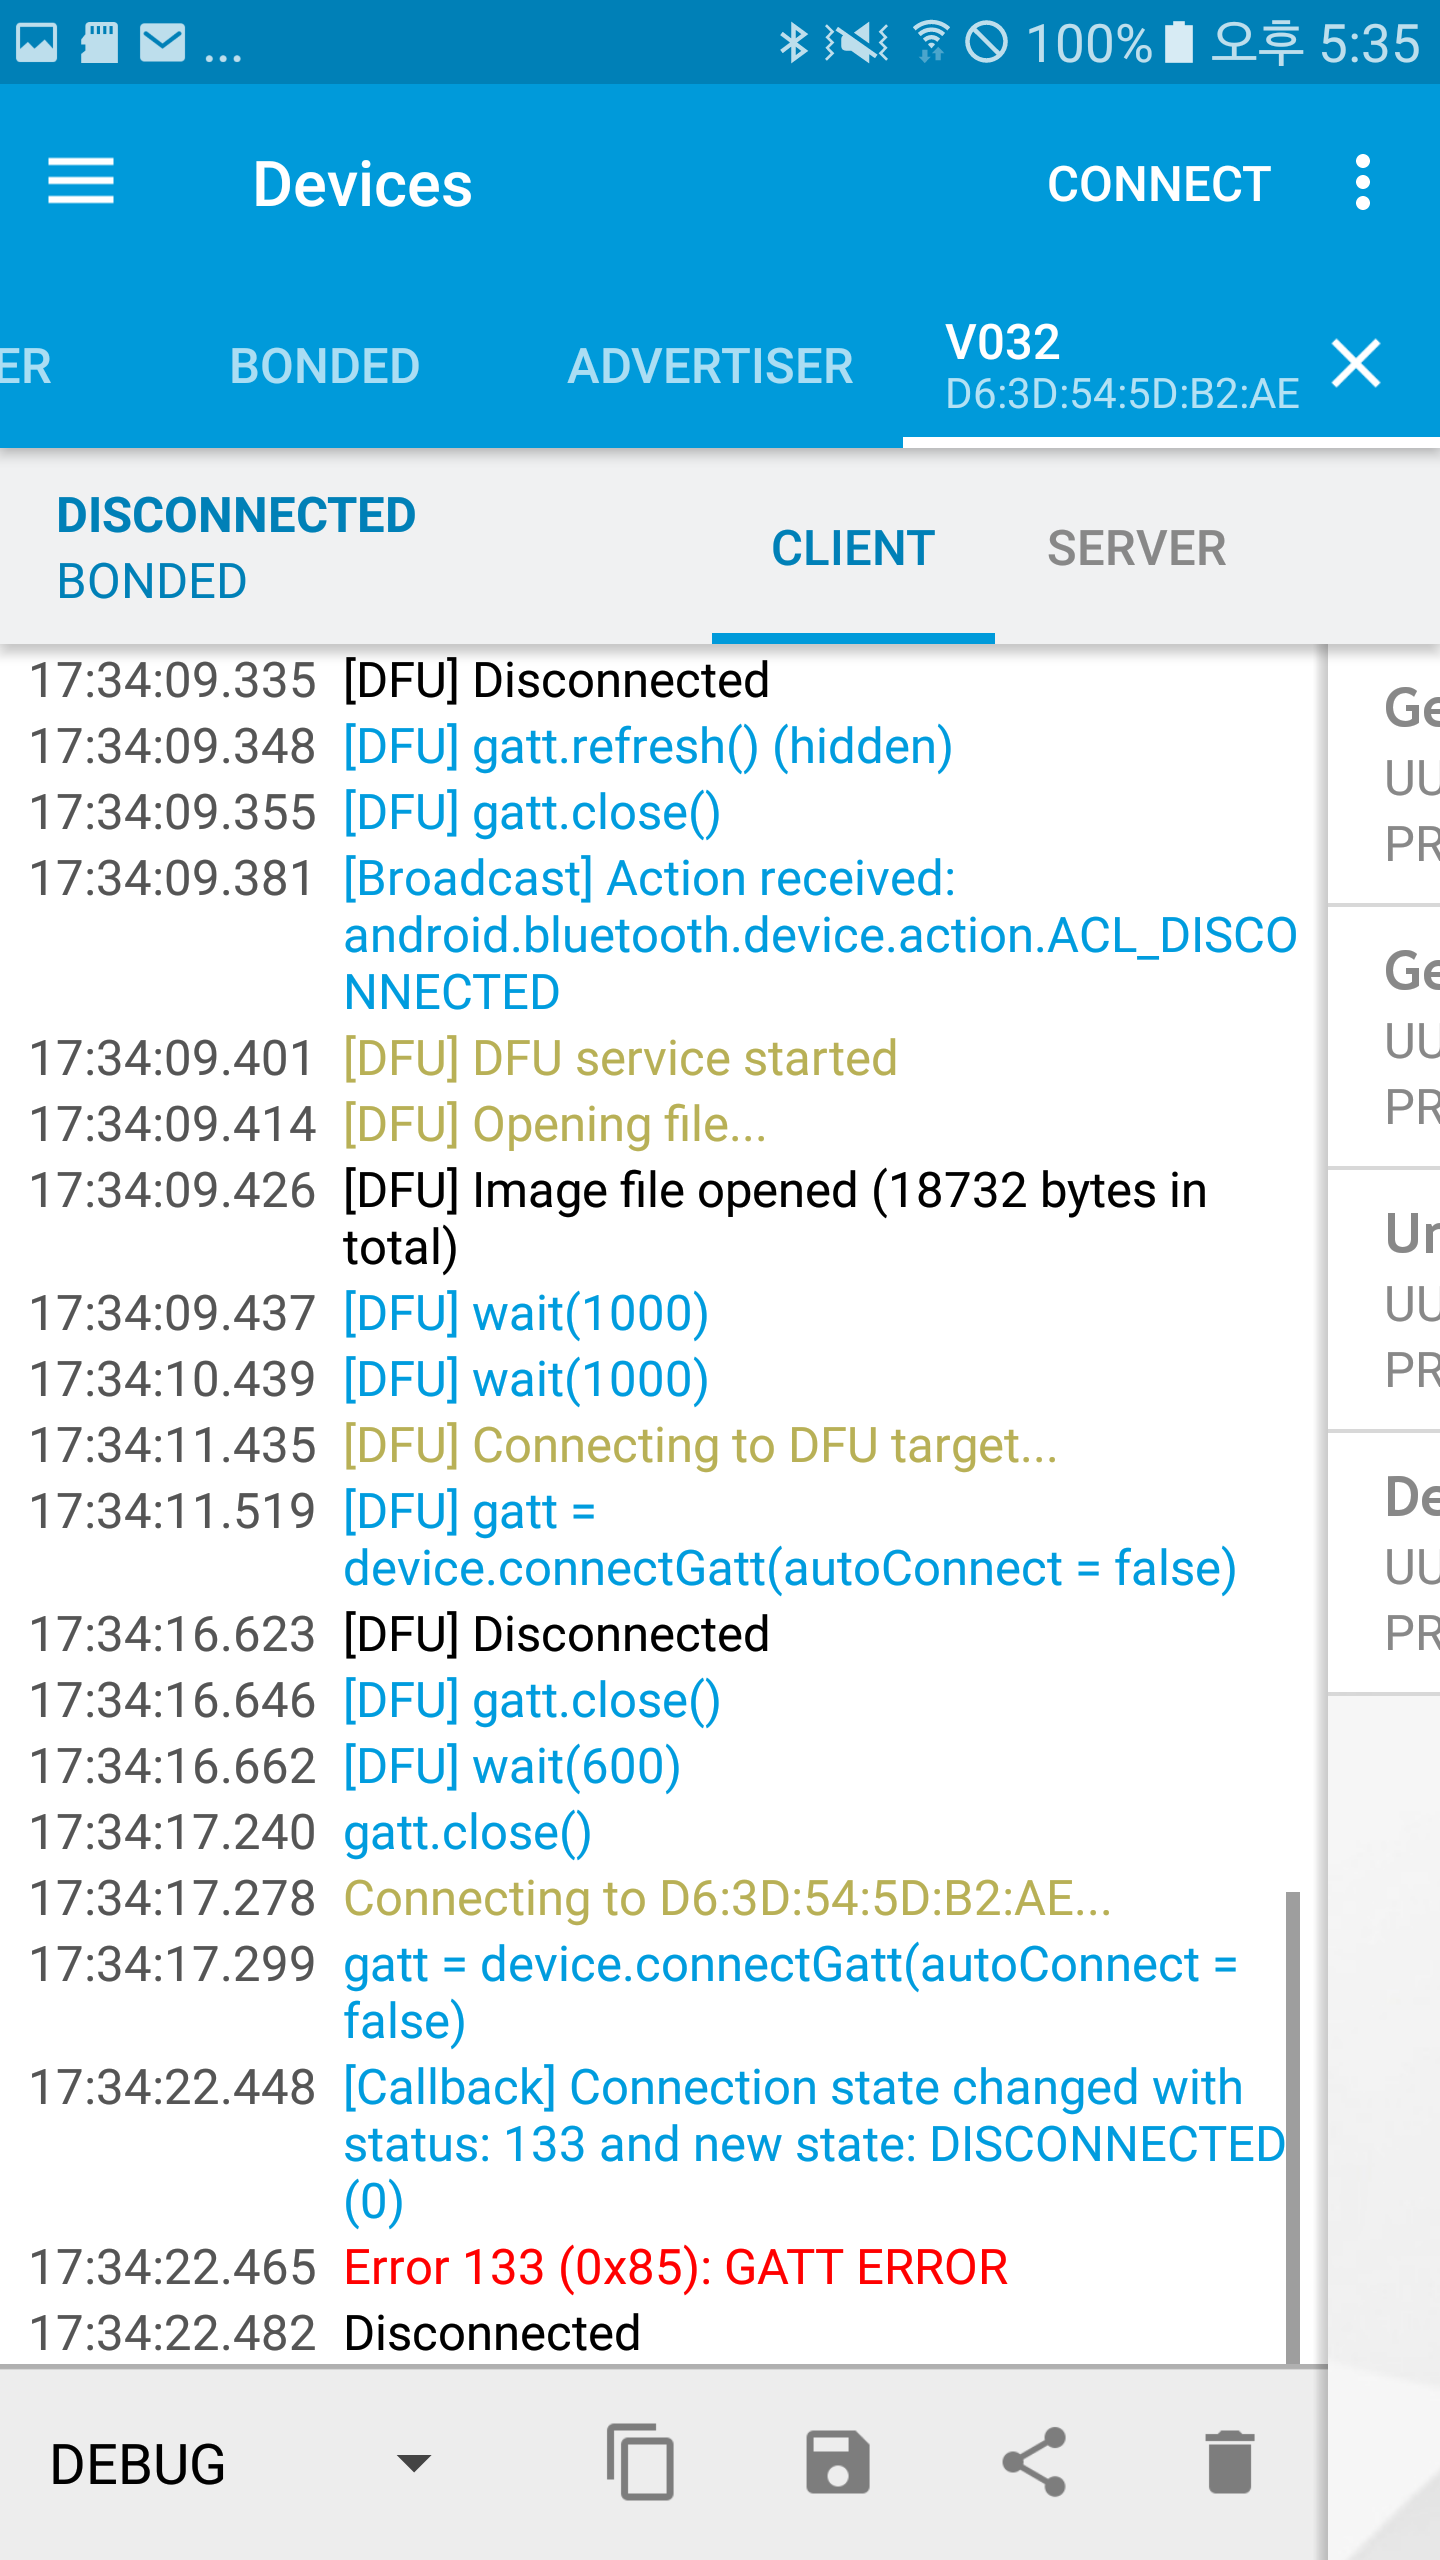The image size is (1440, 2560).
Task: Switch to the ADVERTISER tab
Action: coord(710,365)
